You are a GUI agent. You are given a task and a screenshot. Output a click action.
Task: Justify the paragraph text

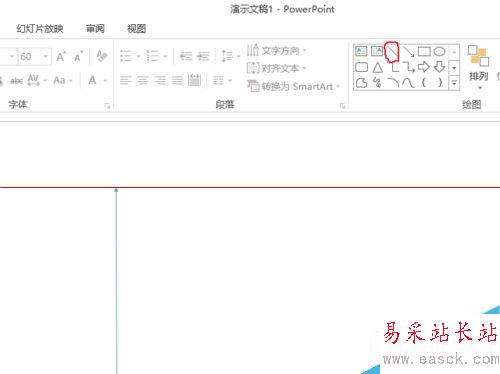177,80
